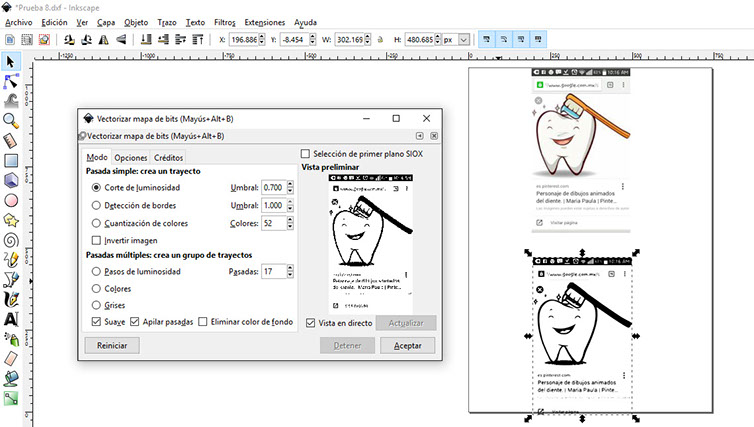
Task: Select Colores multiple-scan radio button
Action: 96,289
